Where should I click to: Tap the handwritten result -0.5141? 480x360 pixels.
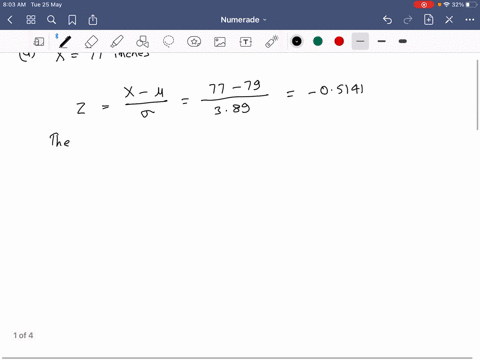click(336, 90)
